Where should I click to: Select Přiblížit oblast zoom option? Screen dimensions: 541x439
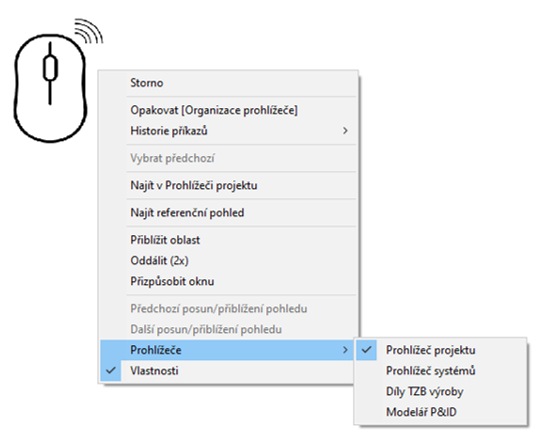pyautogui.click(x=228, y=240)
